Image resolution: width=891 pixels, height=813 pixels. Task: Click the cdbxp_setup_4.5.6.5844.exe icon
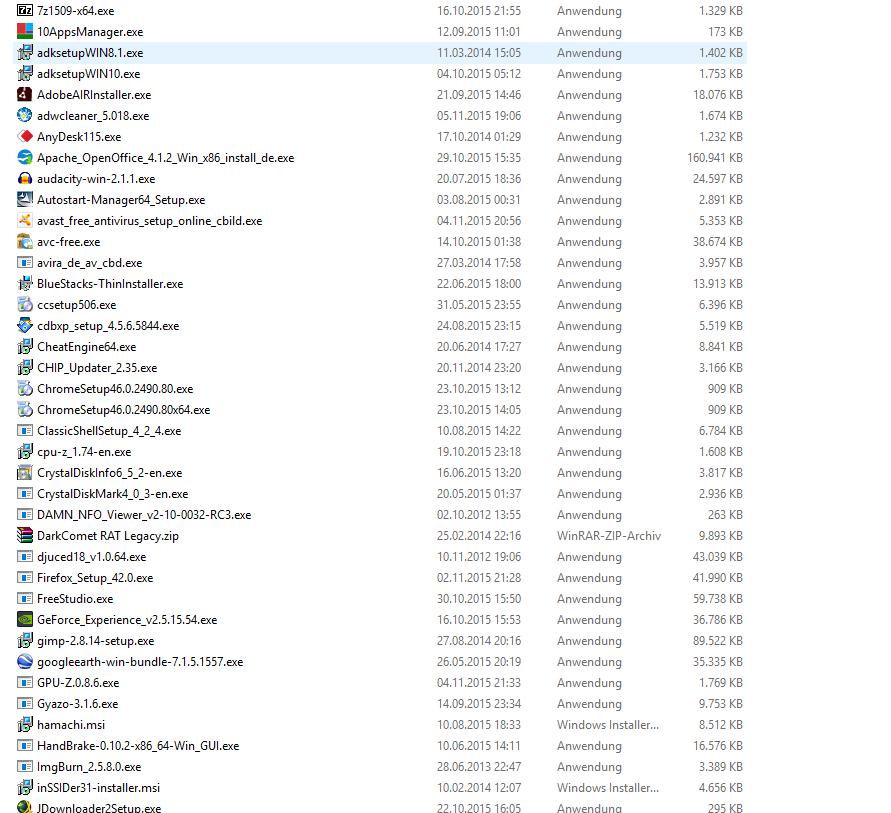click(x=24, y=326)
